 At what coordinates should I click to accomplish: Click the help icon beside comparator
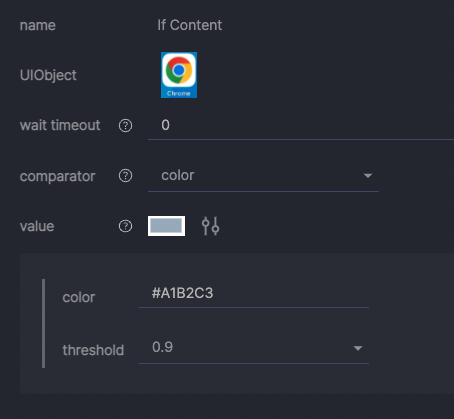(x=126, y=176)
